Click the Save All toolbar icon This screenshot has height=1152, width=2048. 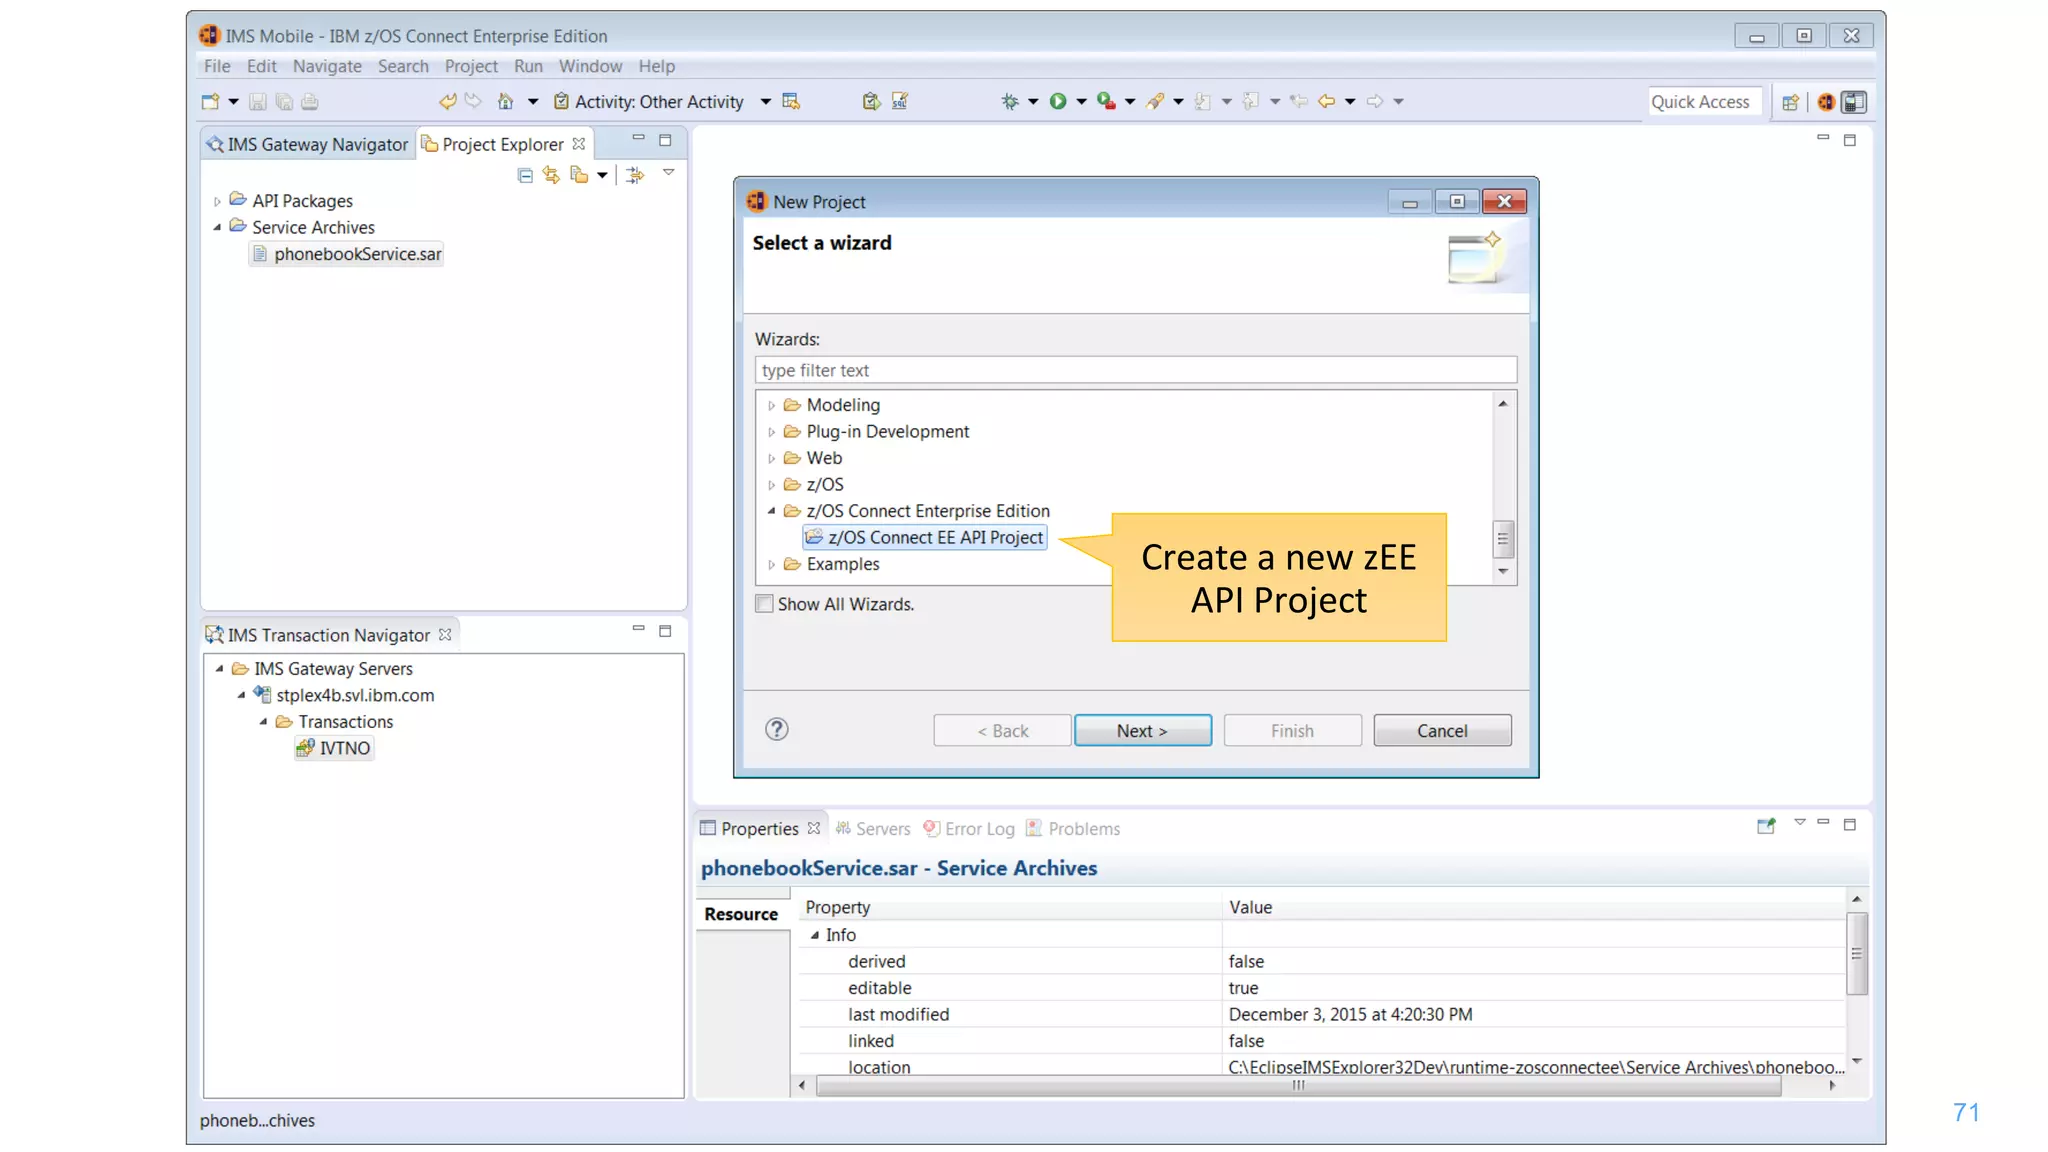(x=284, y=101)
